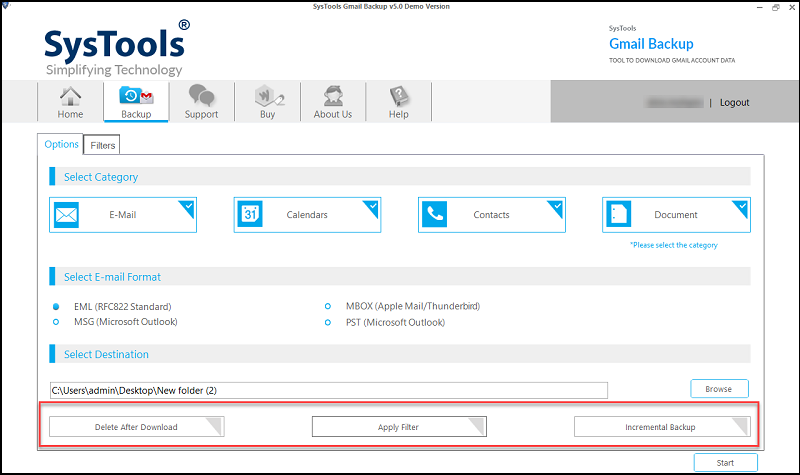
Task: Click the Document page icon
Action: pyautogui.click(x=618, y=214)
